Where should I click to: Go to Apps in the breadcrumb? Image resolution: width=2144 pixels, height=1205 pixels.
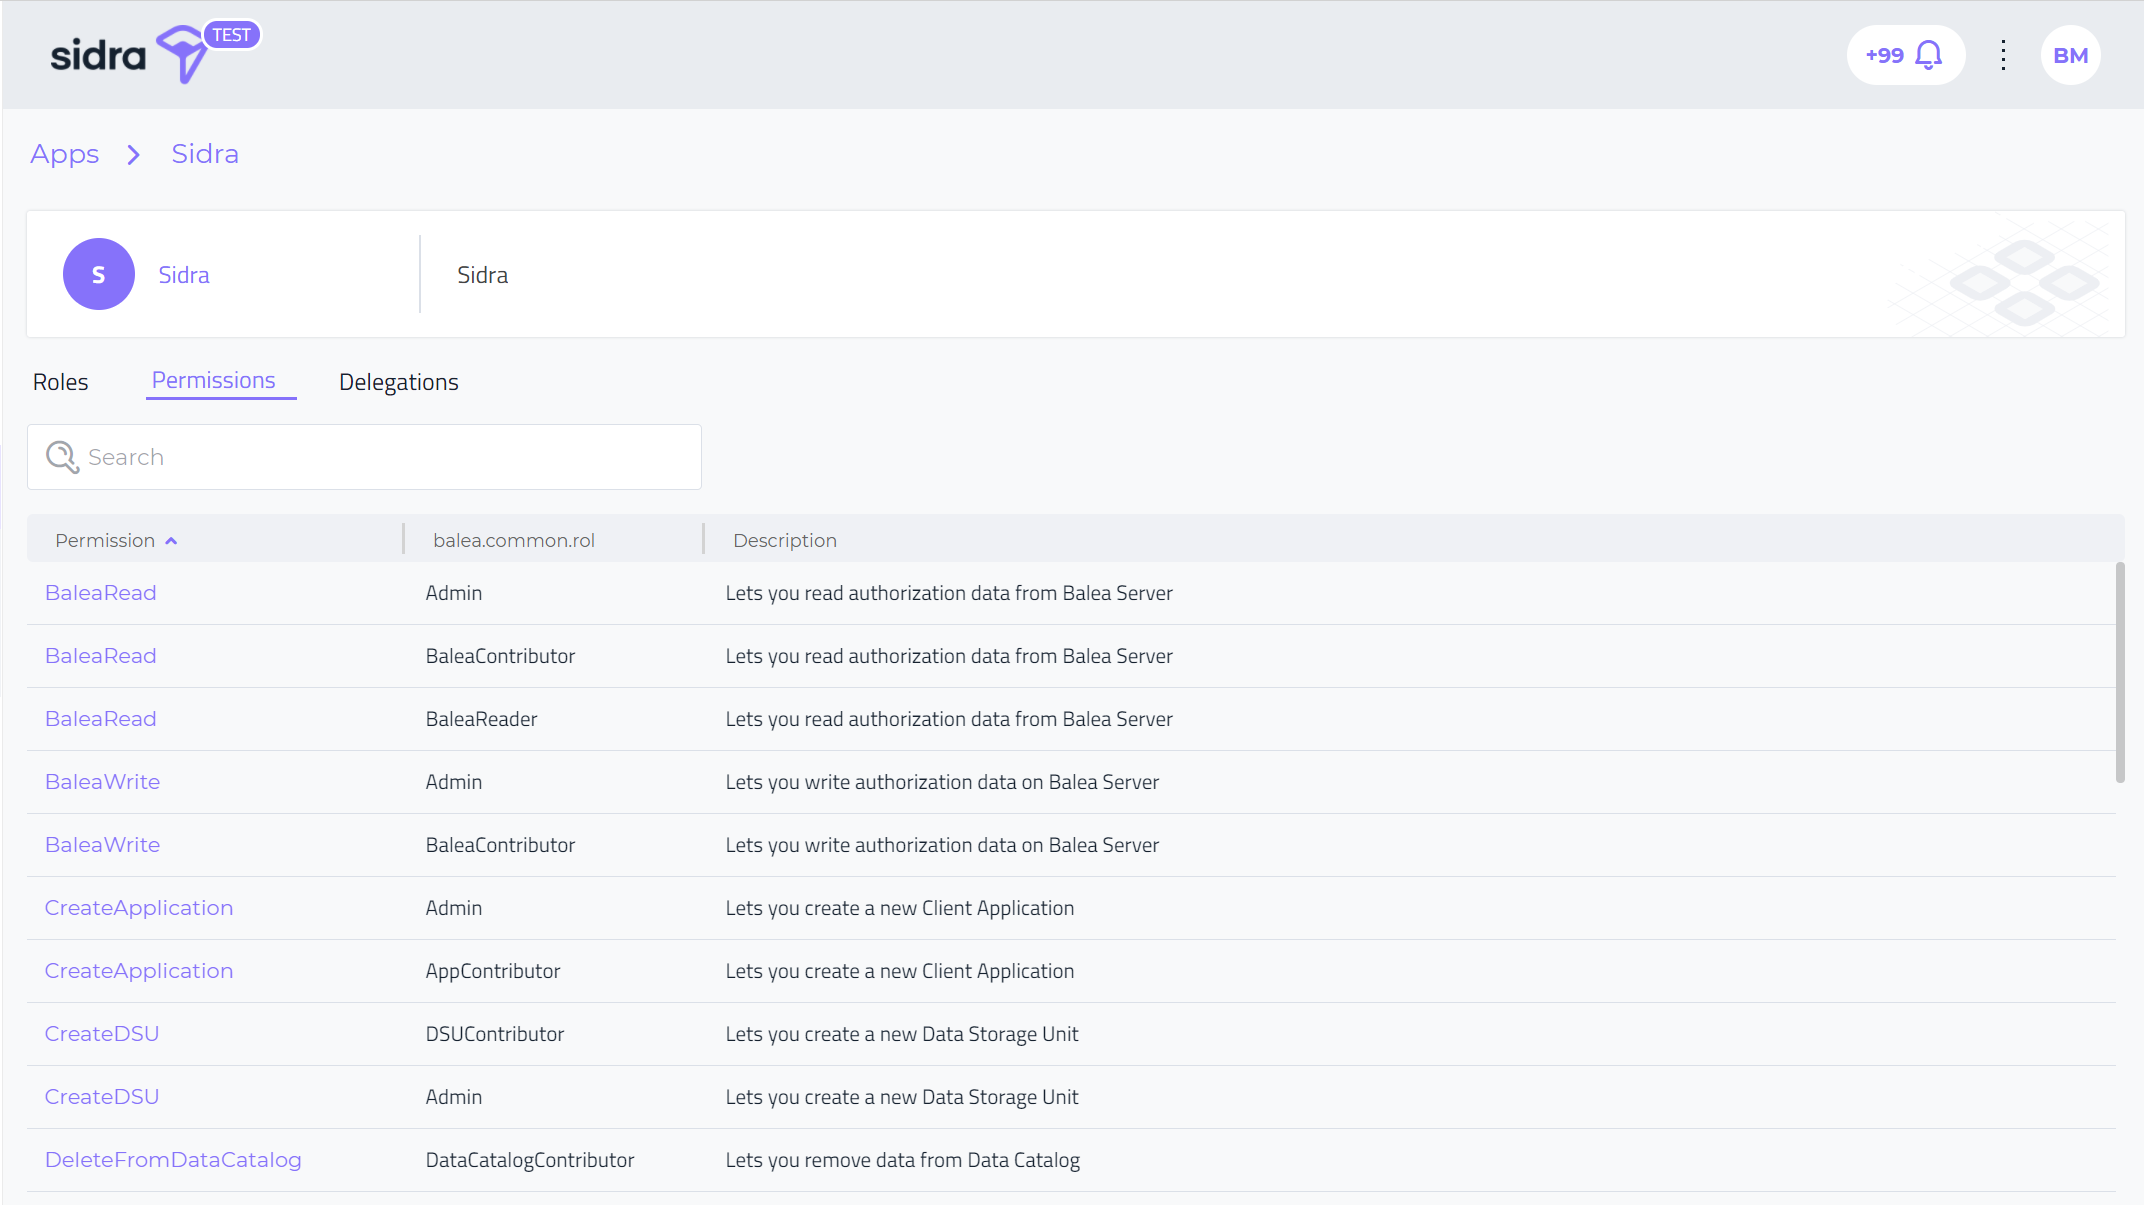point(64,154)
